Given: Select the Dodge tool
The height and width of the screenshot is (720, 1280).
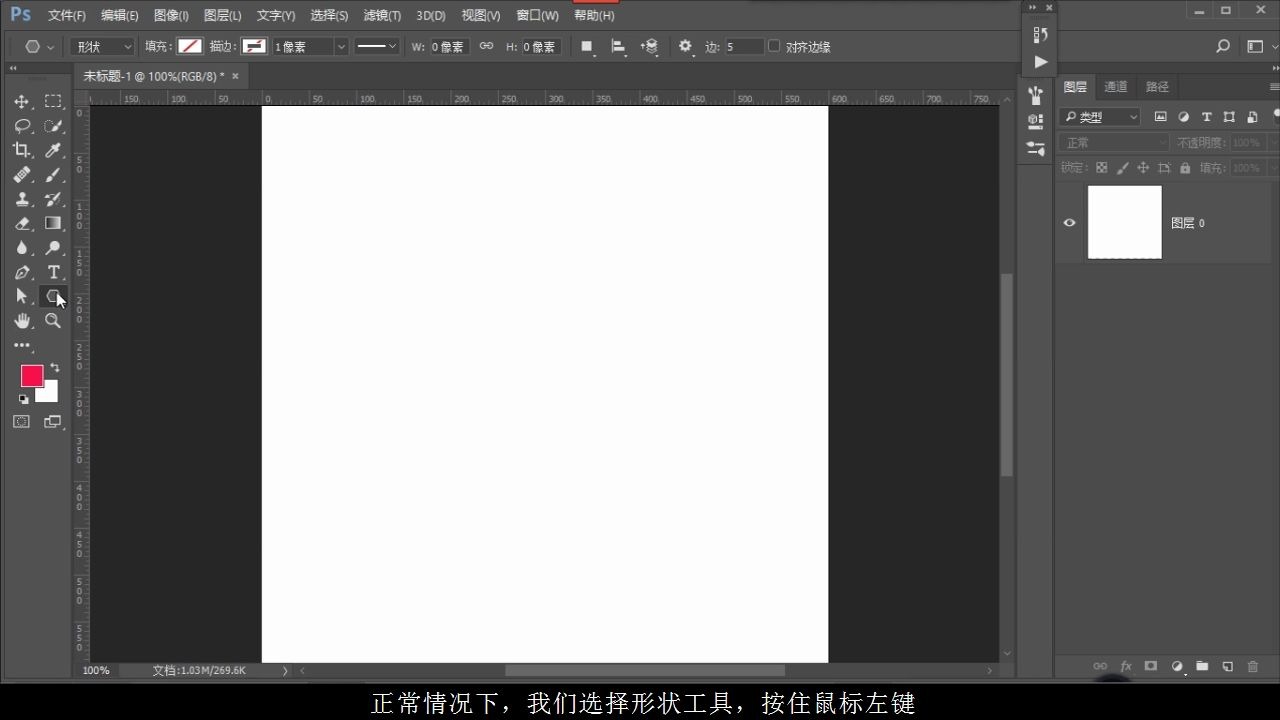Looking at the screenshot, I should click(53, 248).
